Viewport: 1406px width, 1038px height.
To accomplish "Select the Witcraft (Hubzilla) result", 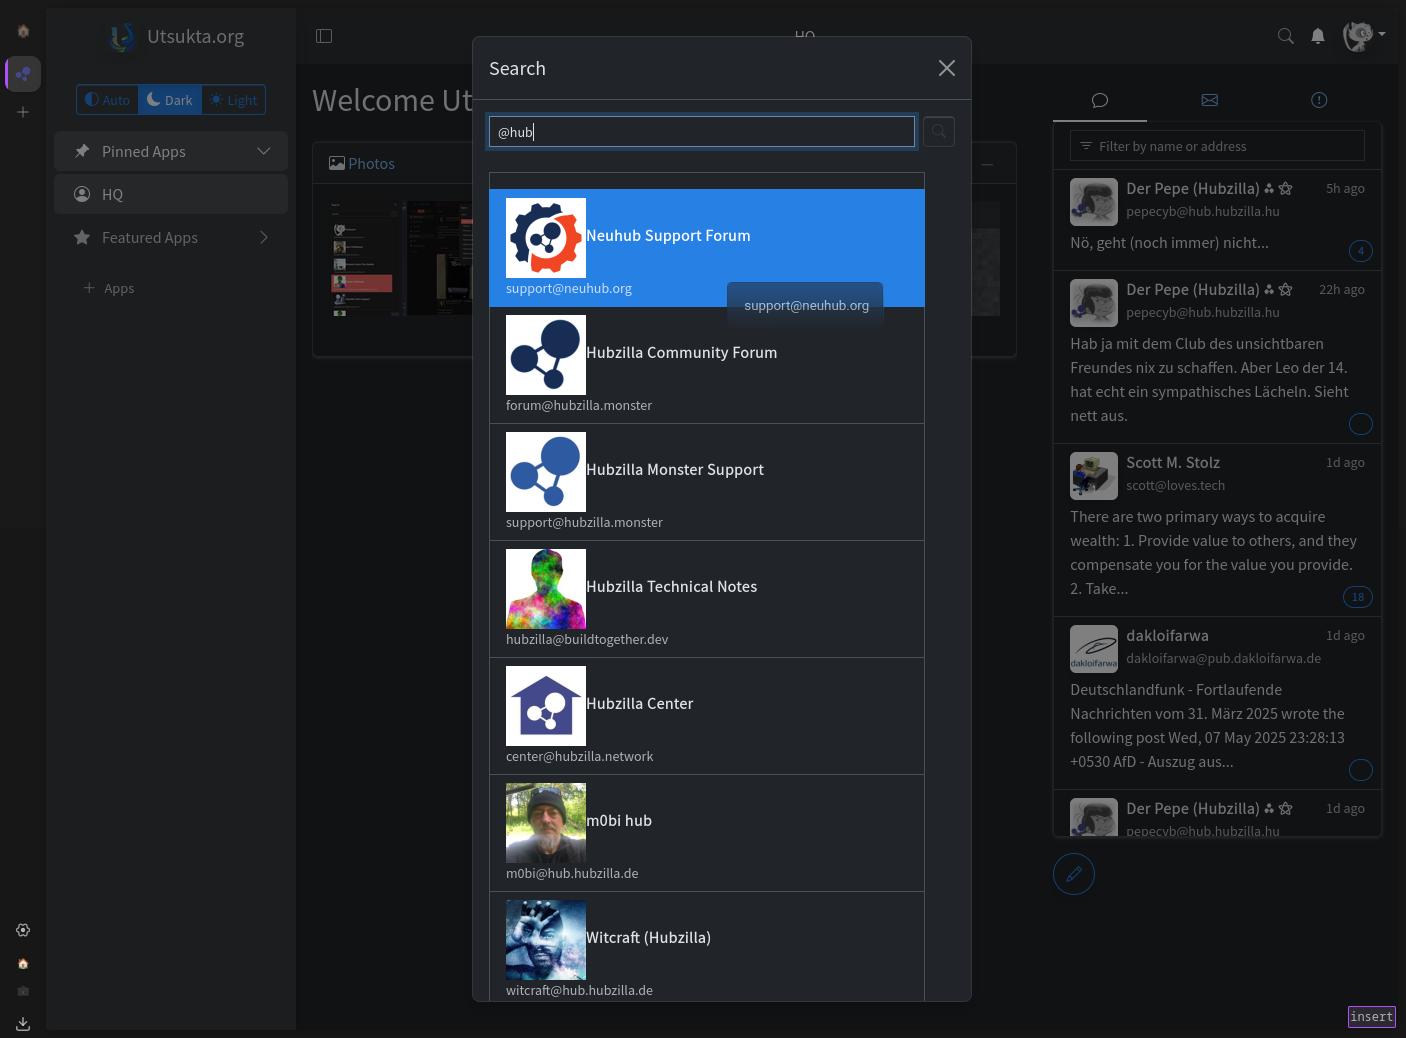I will click(x=707, y=946).
